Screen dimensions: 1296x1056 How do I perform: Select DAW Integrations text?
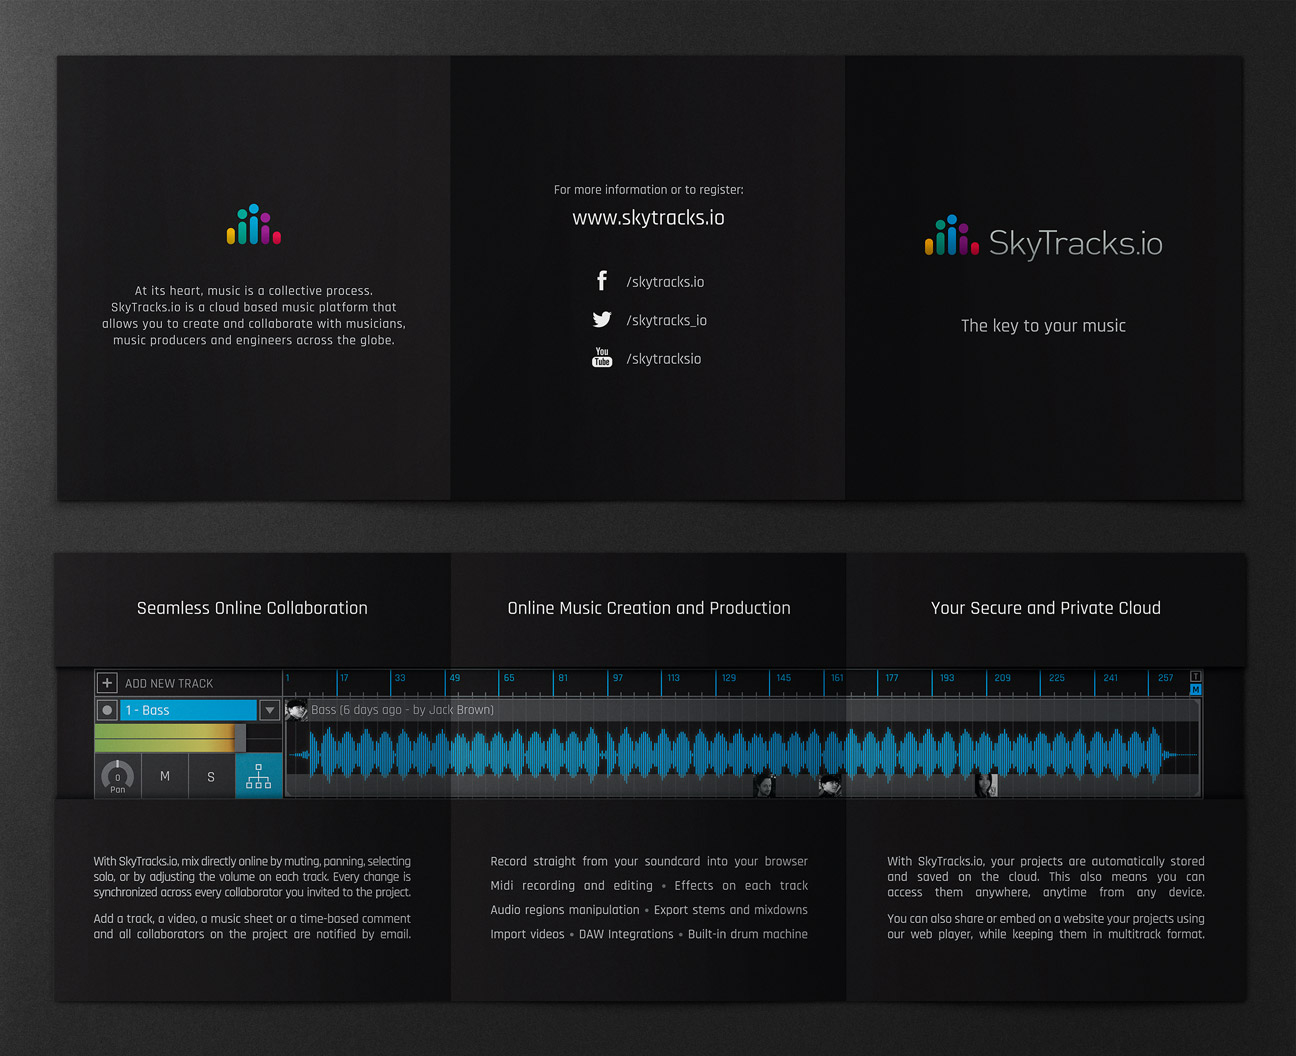point(626,934)
